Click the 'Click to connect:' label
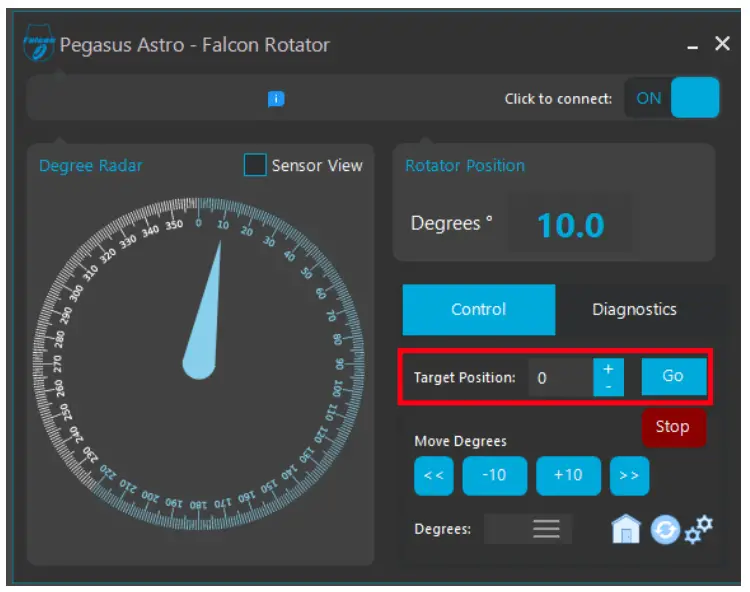This screenshot has width=750, height=592. 558,99
